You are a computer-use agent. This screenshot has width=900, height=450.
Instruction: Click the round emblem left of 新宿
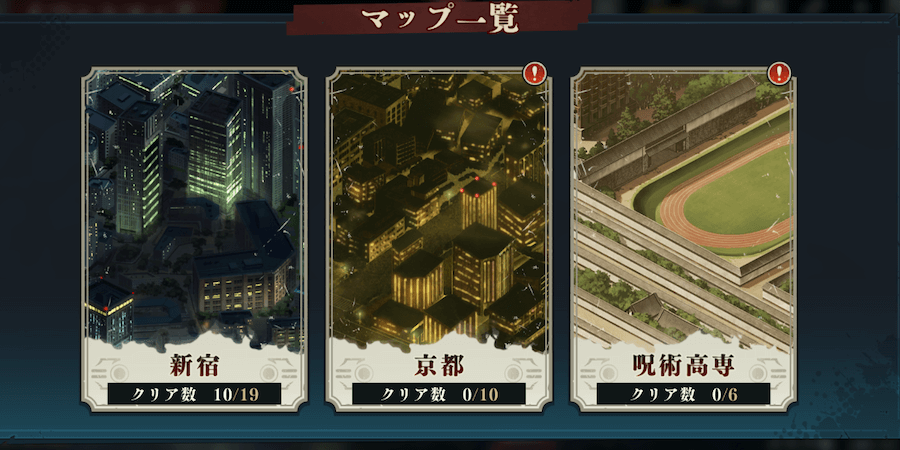(119, 373)
